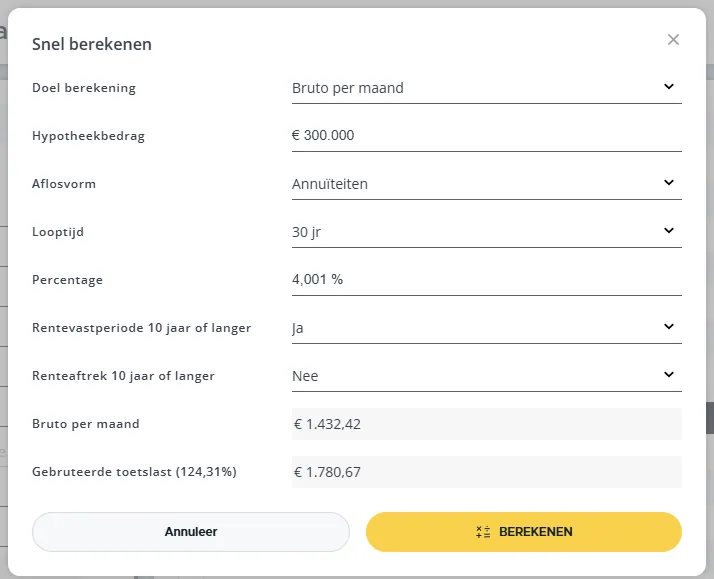Click the Annuleer button
Image resolution: width=714 pixels, height=579 pixels.
(191, 532)
